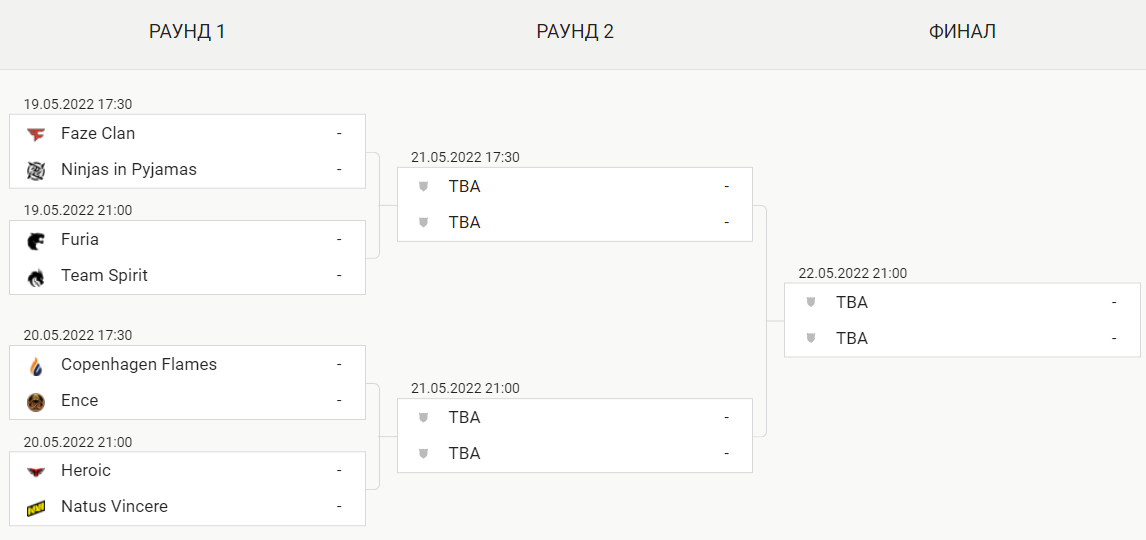1146x540 pixels.
Task: Click the Team Spirit dragon logo
Action: pyautogui.click(x=36, y=276)
